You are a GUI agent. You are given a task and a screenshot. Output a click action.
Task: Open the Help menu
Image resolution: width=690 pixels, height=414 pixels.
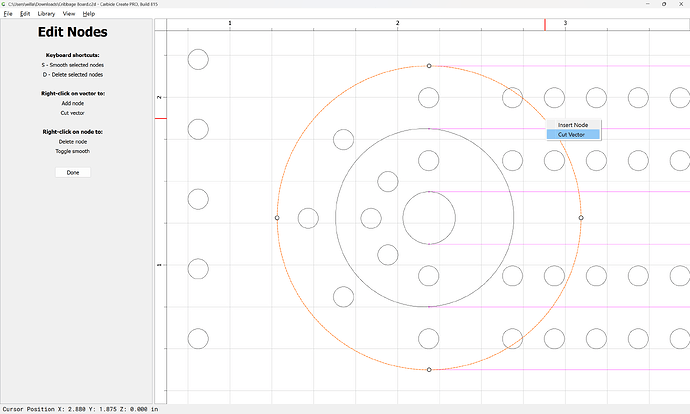point(88,14)
